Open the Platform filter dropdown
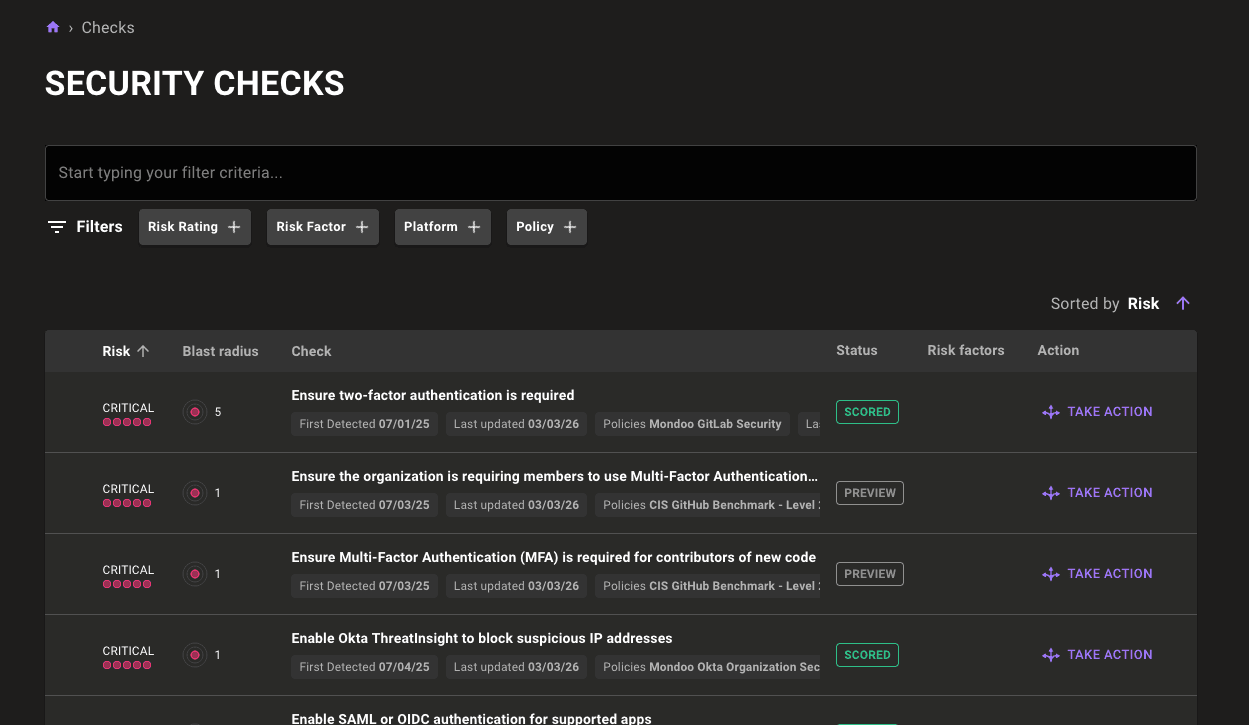The width and height of the screenshot is (1249, 725). point(442,227)
